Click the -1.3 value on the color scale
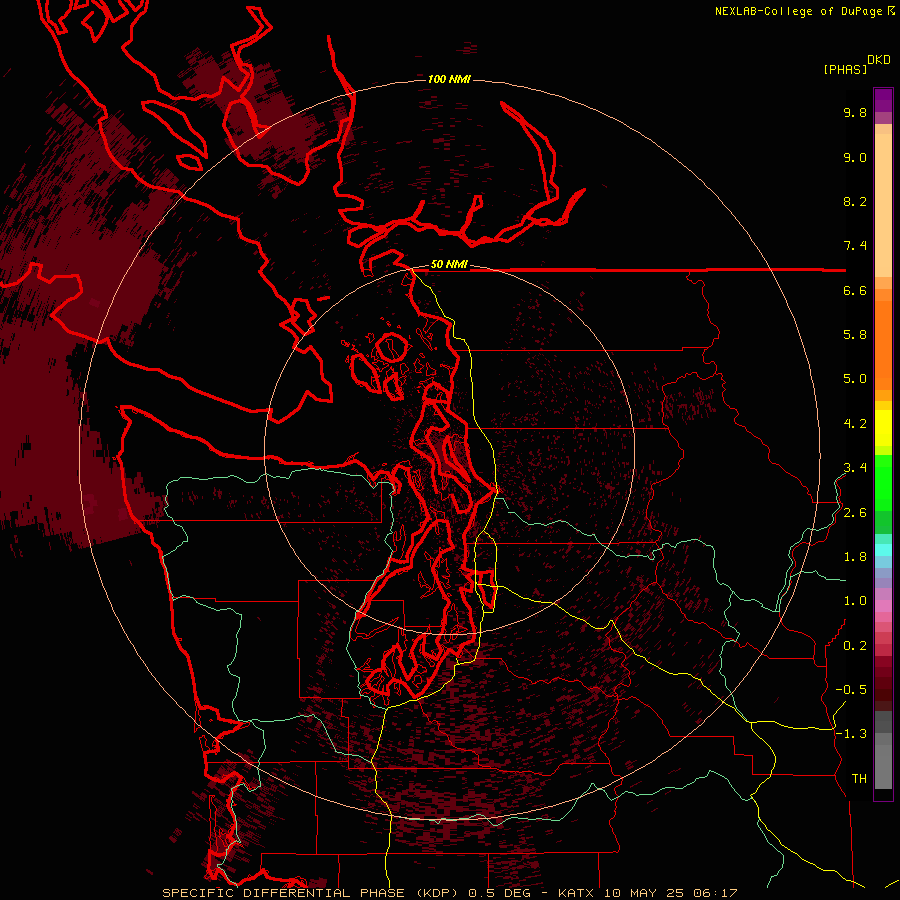The width and height of the screenshot is (900, 900). 851,734
